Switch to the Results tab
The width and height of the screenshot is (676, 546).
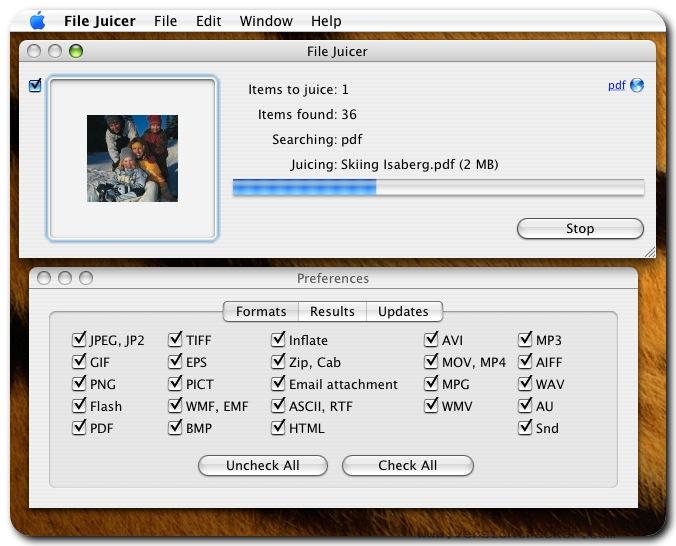[x=332, y=311]
